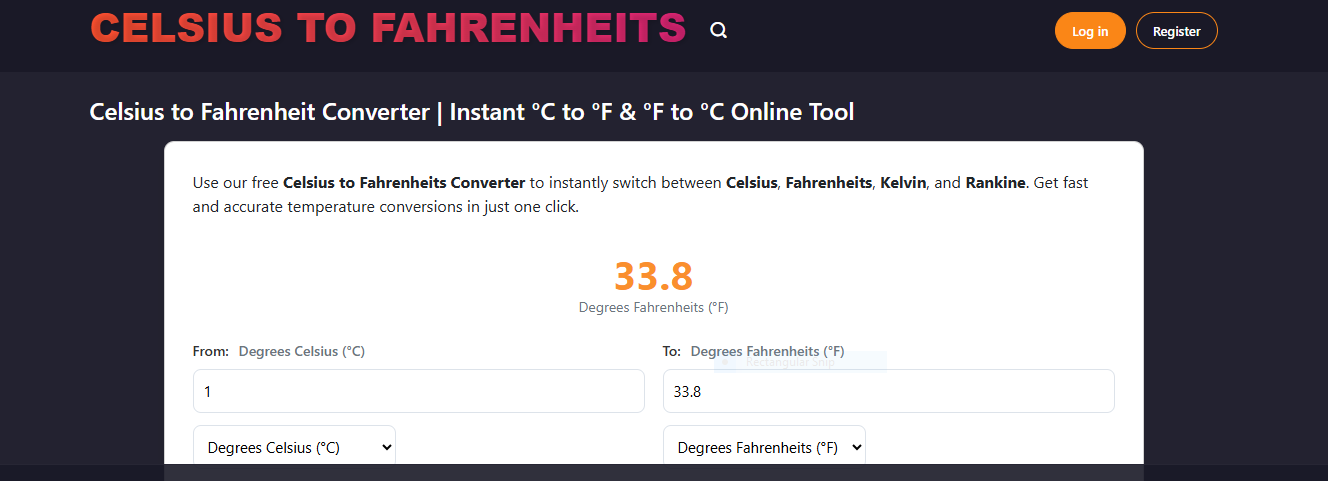The width and height of the screenshot is (1328, 481).
Task: Click the To input field showing 33.8
Action: click(888, 391)
